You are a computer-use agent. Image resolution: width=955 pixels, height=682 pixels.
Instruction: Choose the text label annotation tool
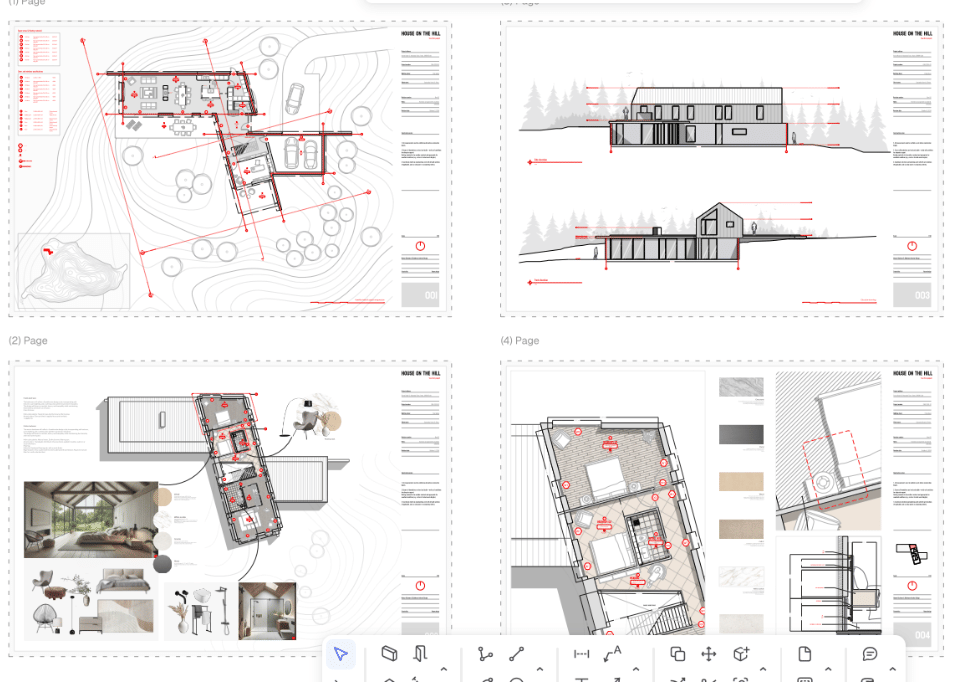coord(613,654)
